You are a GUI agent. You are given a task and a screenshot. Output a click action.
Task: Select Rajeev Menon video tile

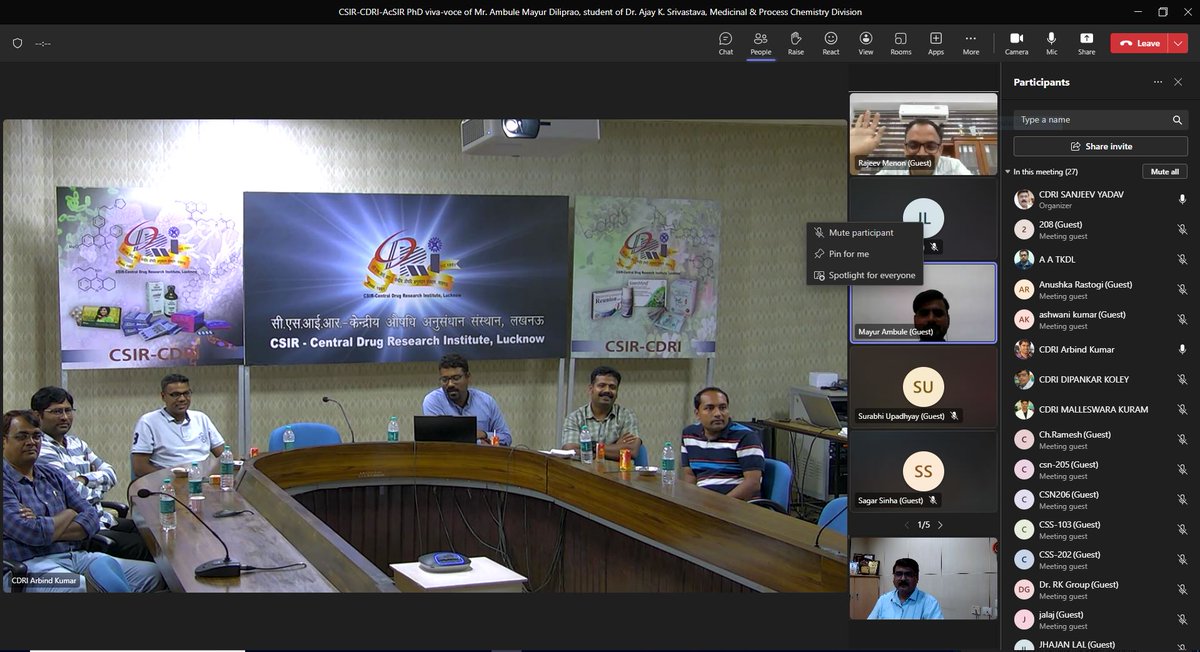[x=923, y=134]
